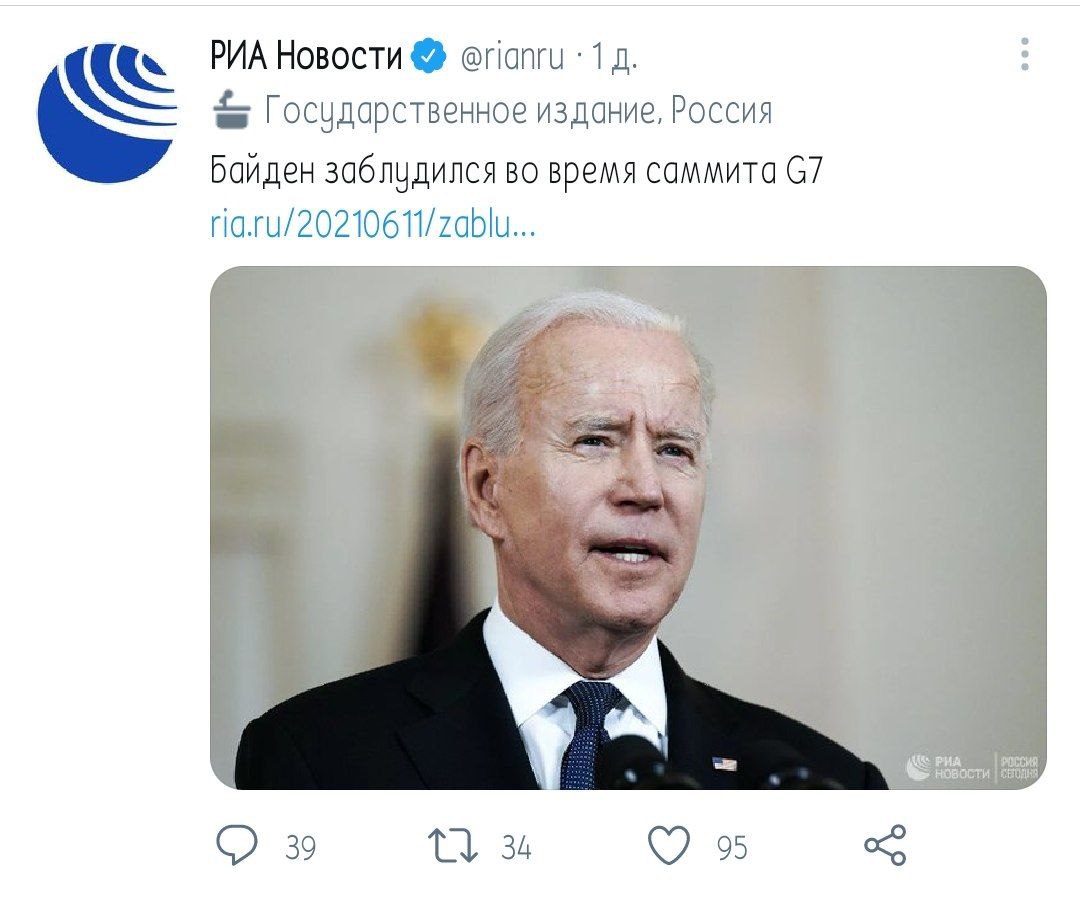Viewport: 1080px width, 900px height.
Task: Open the reply speech bubble icon
Action: coord(237,844)
